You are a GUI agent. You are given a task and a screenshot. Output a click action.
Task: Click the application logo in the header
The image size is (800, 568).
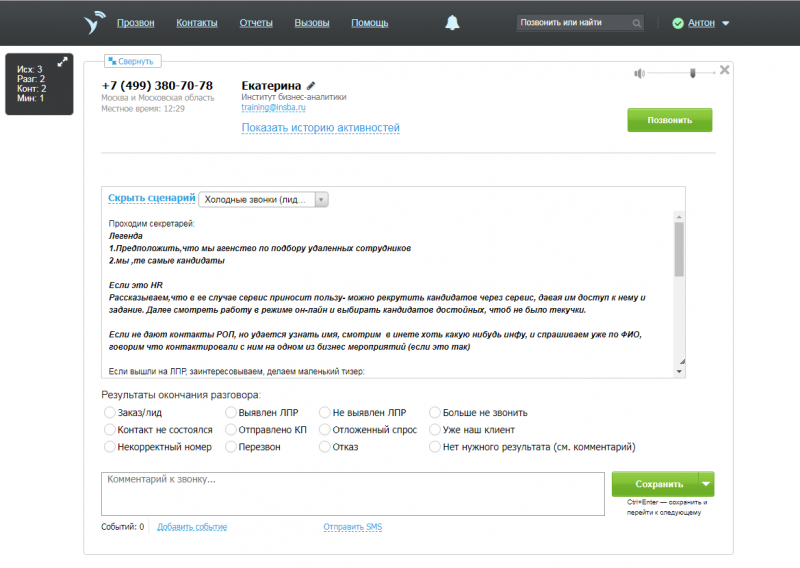(x=94, y=22)
